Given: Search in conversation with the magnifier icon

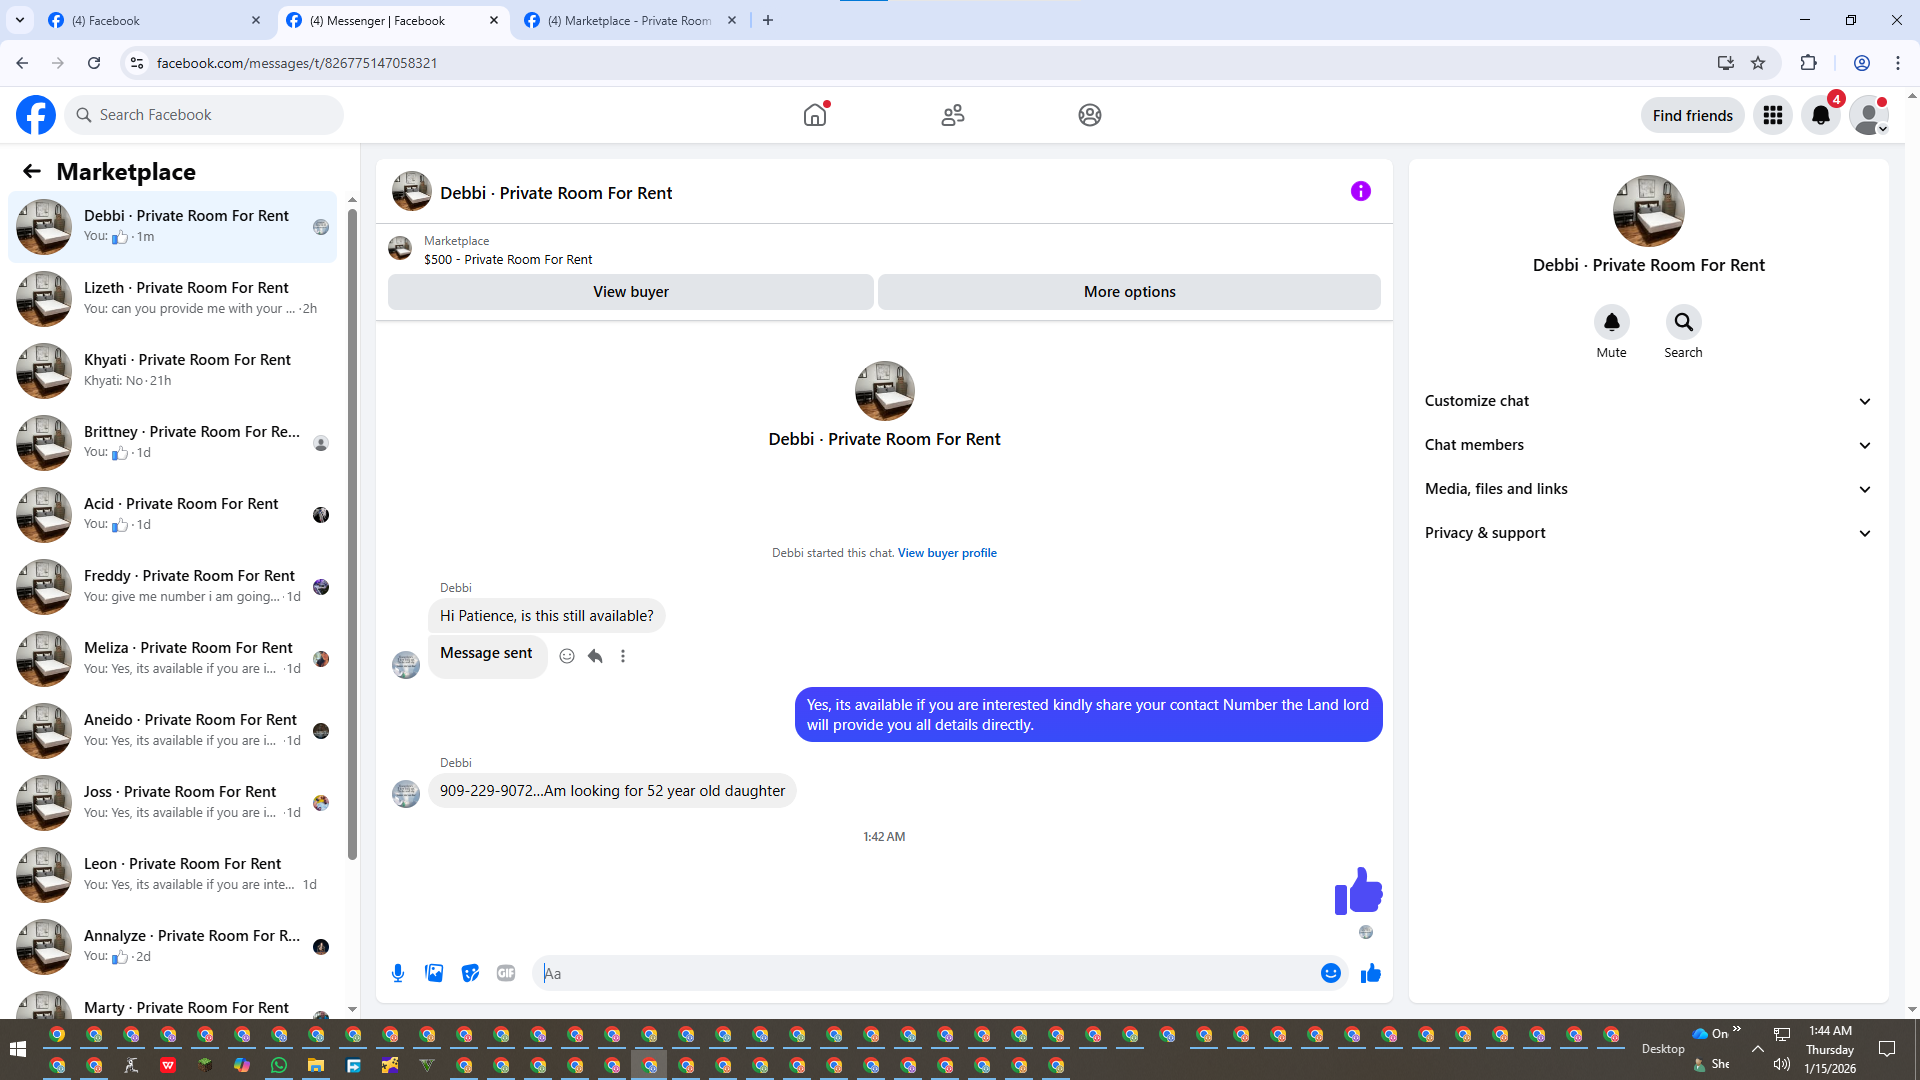Looking at the screenshot, I should [x=1683, y=323].
